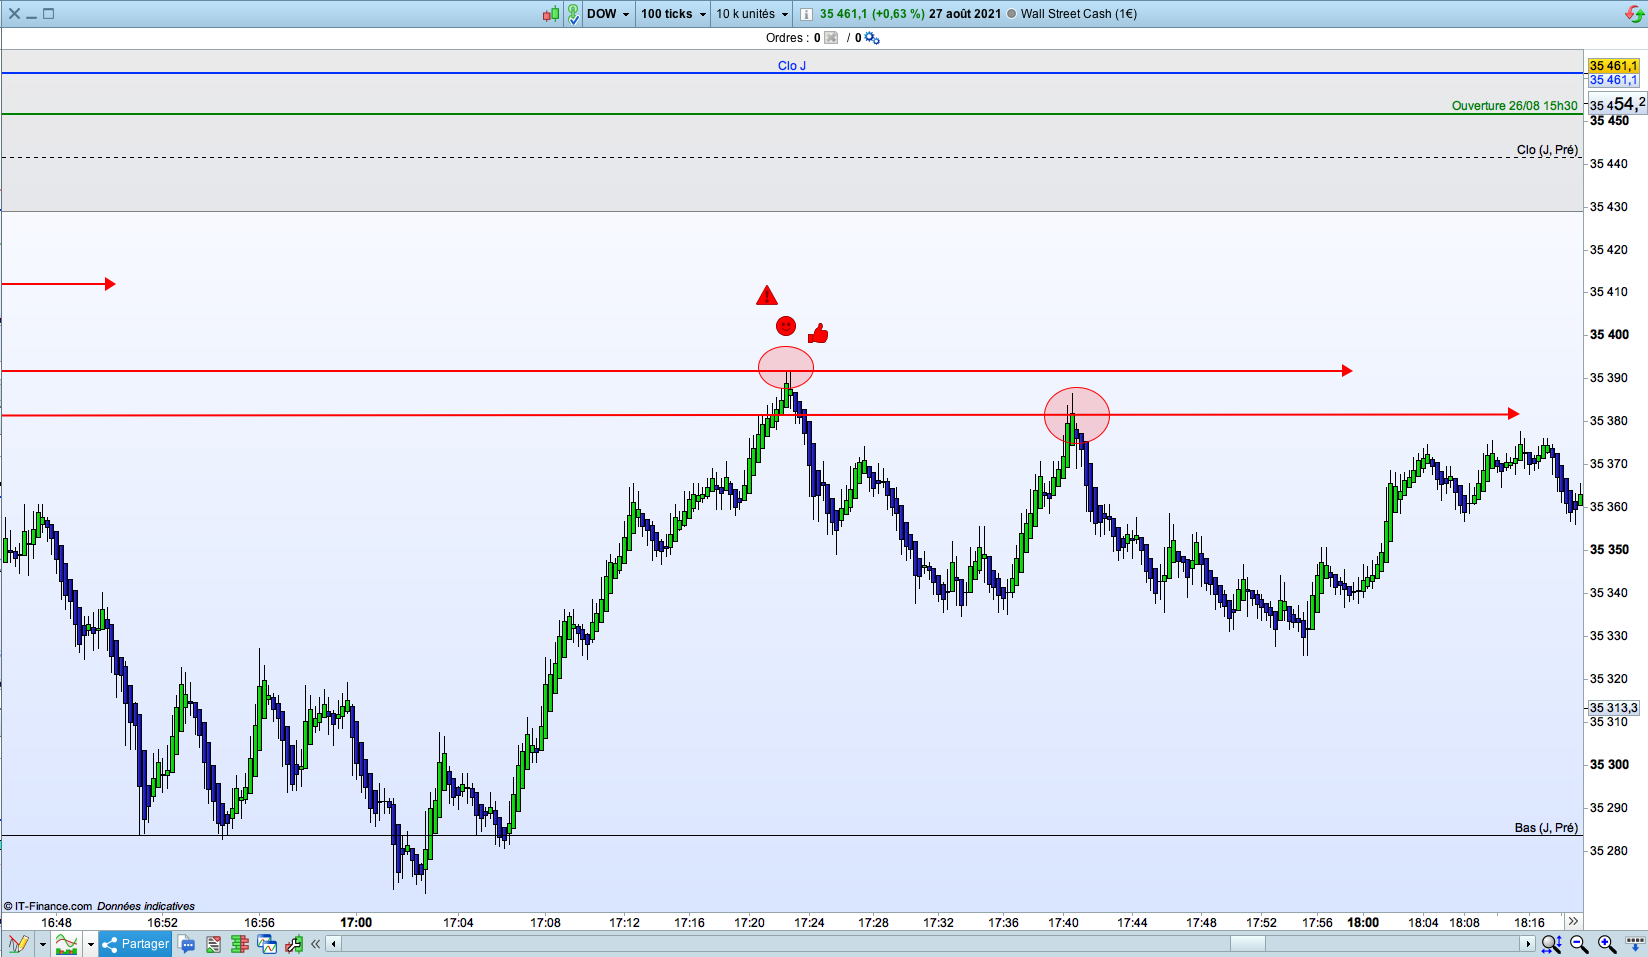1648x957 pixels.
Task: Click the IT-Finance.com copyright text
Action: point(48,906)
